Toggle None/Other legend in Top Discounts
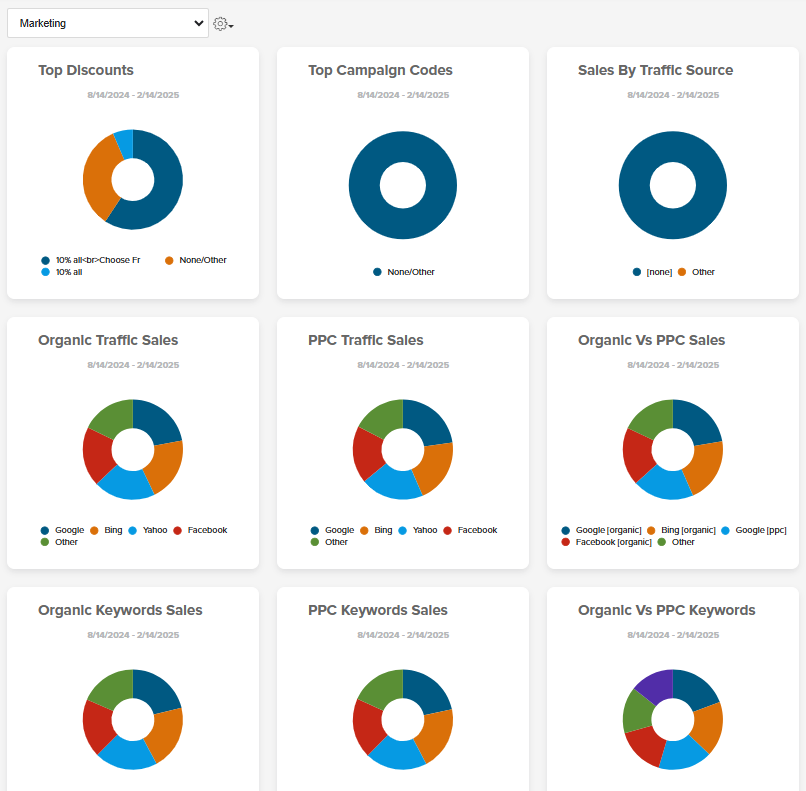Viewport: 806px width, 791px height. (x=196, y=260)
